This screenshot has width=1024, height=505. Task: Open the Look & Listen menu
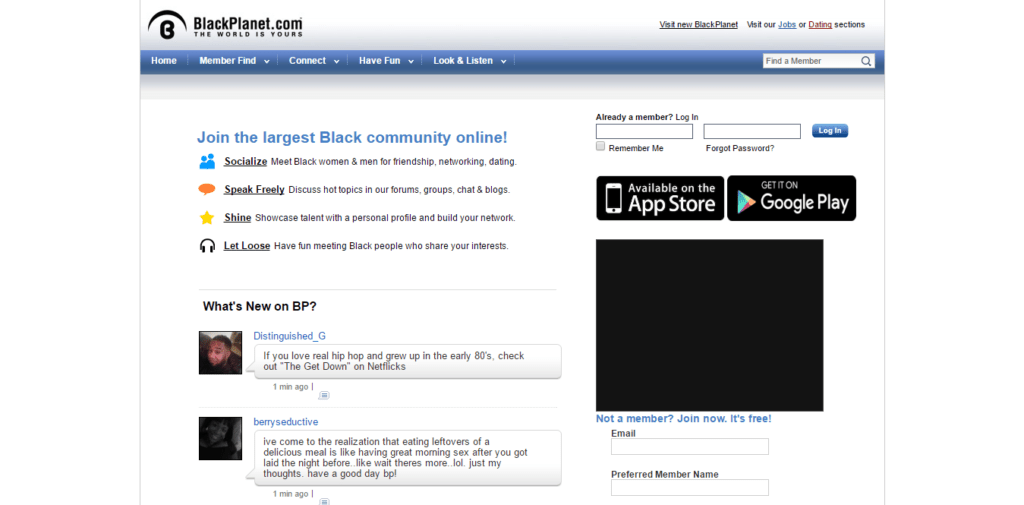(x=463, y=61)
